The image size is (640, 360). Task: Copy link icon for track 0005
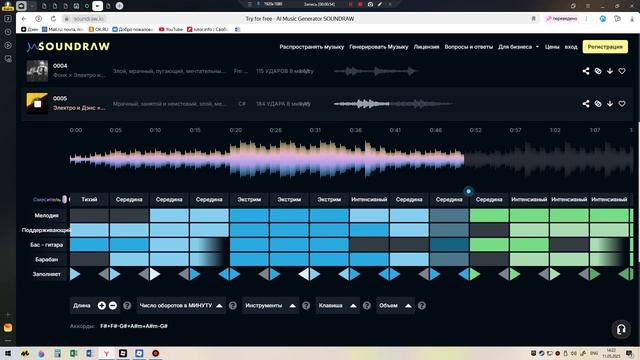(598, 104)
